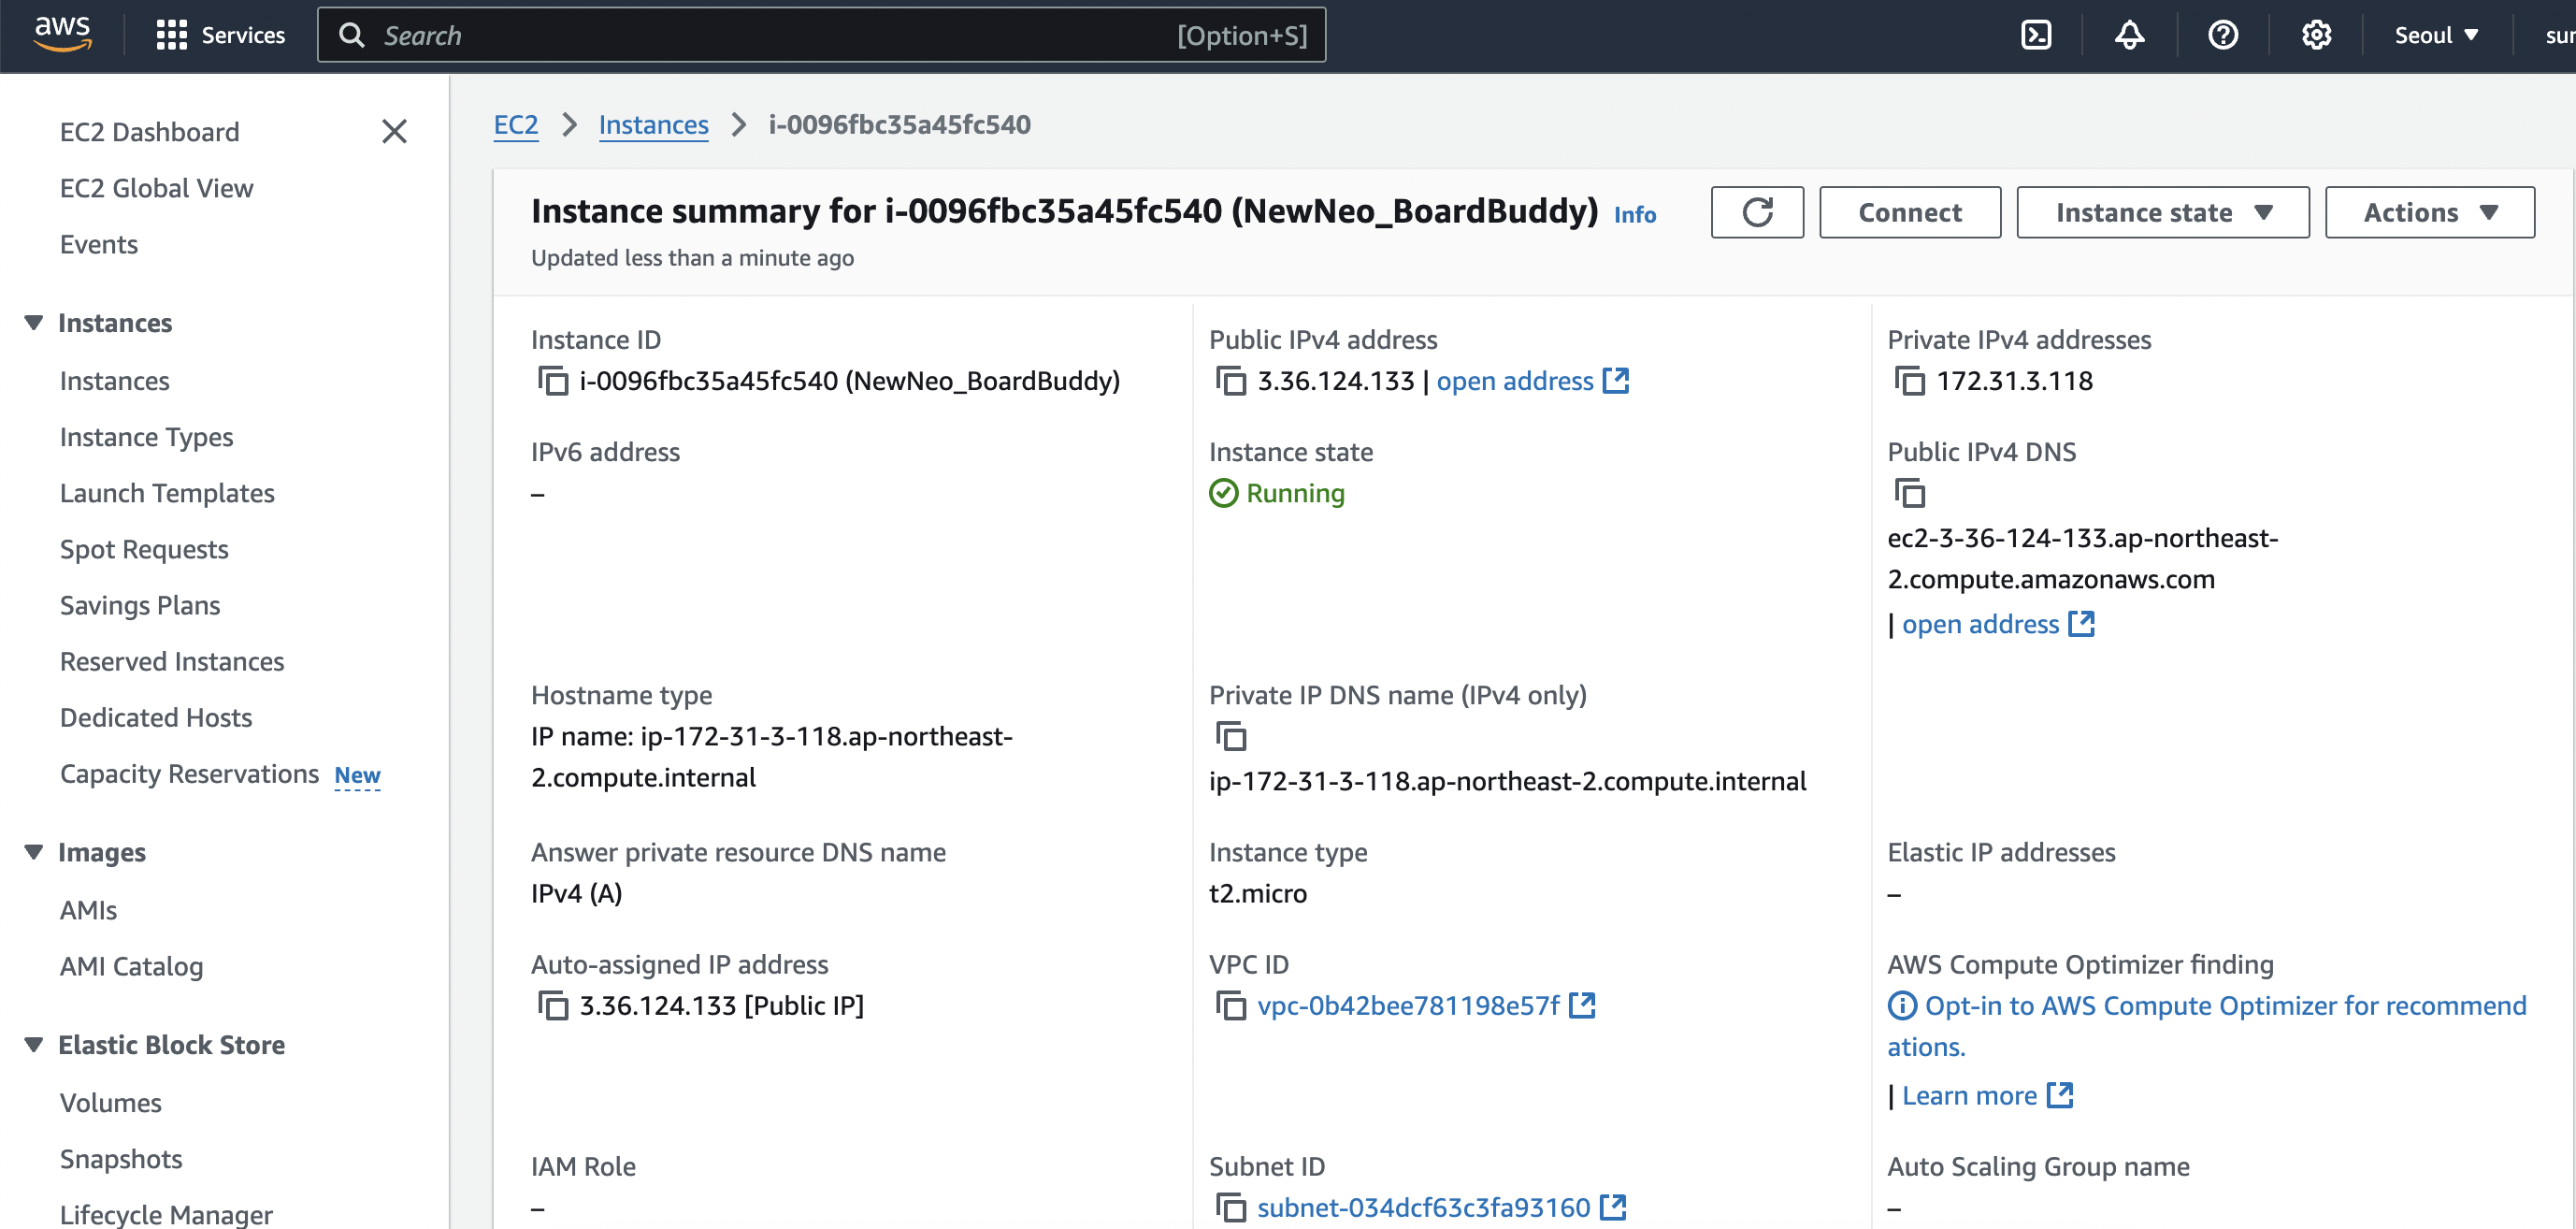Open the Instance state dropdown
The image size is (2576, 1229).
(x=2162, y=212)
